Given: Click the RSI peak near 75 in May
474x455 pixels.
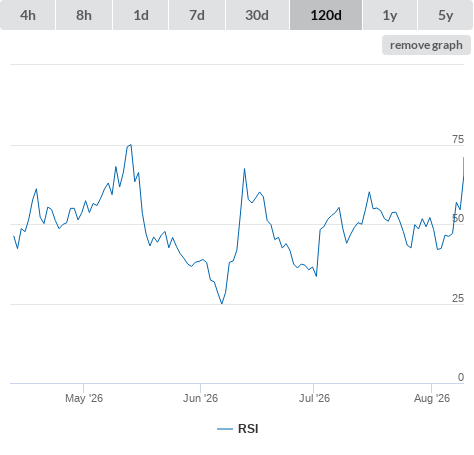Looking at the screenshot, I should pos(131,145).
